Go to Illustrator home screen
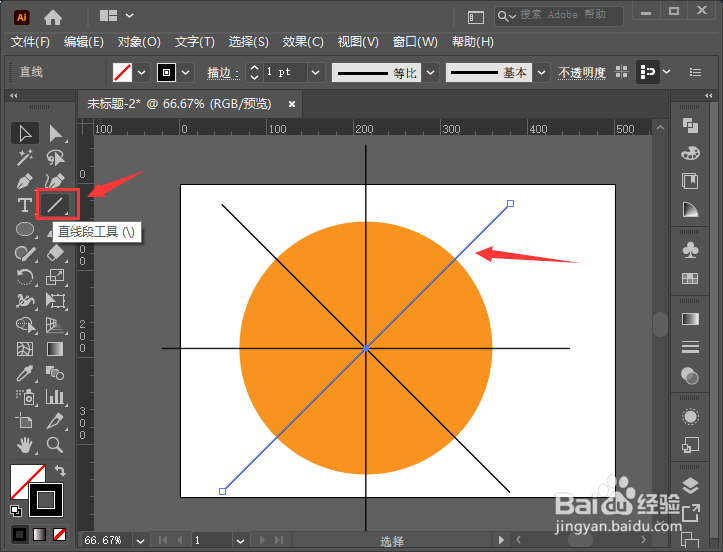Screen dimensions: 723x552 53,18
